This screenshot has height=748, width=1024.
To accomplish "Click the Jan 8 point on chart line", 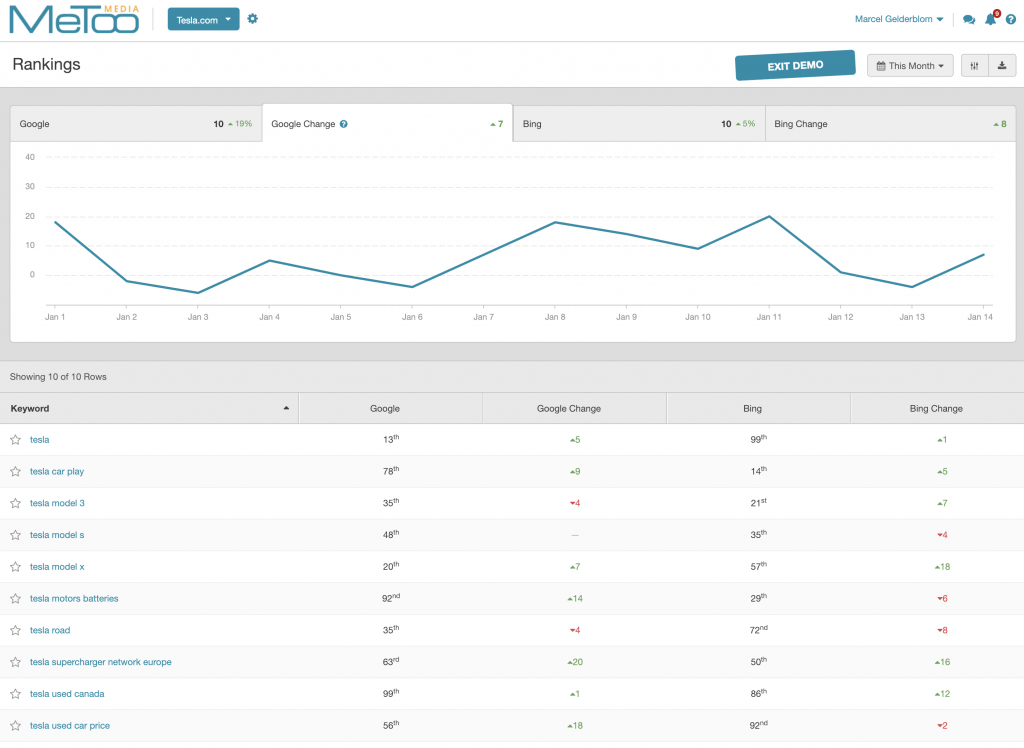I will 555,222.
